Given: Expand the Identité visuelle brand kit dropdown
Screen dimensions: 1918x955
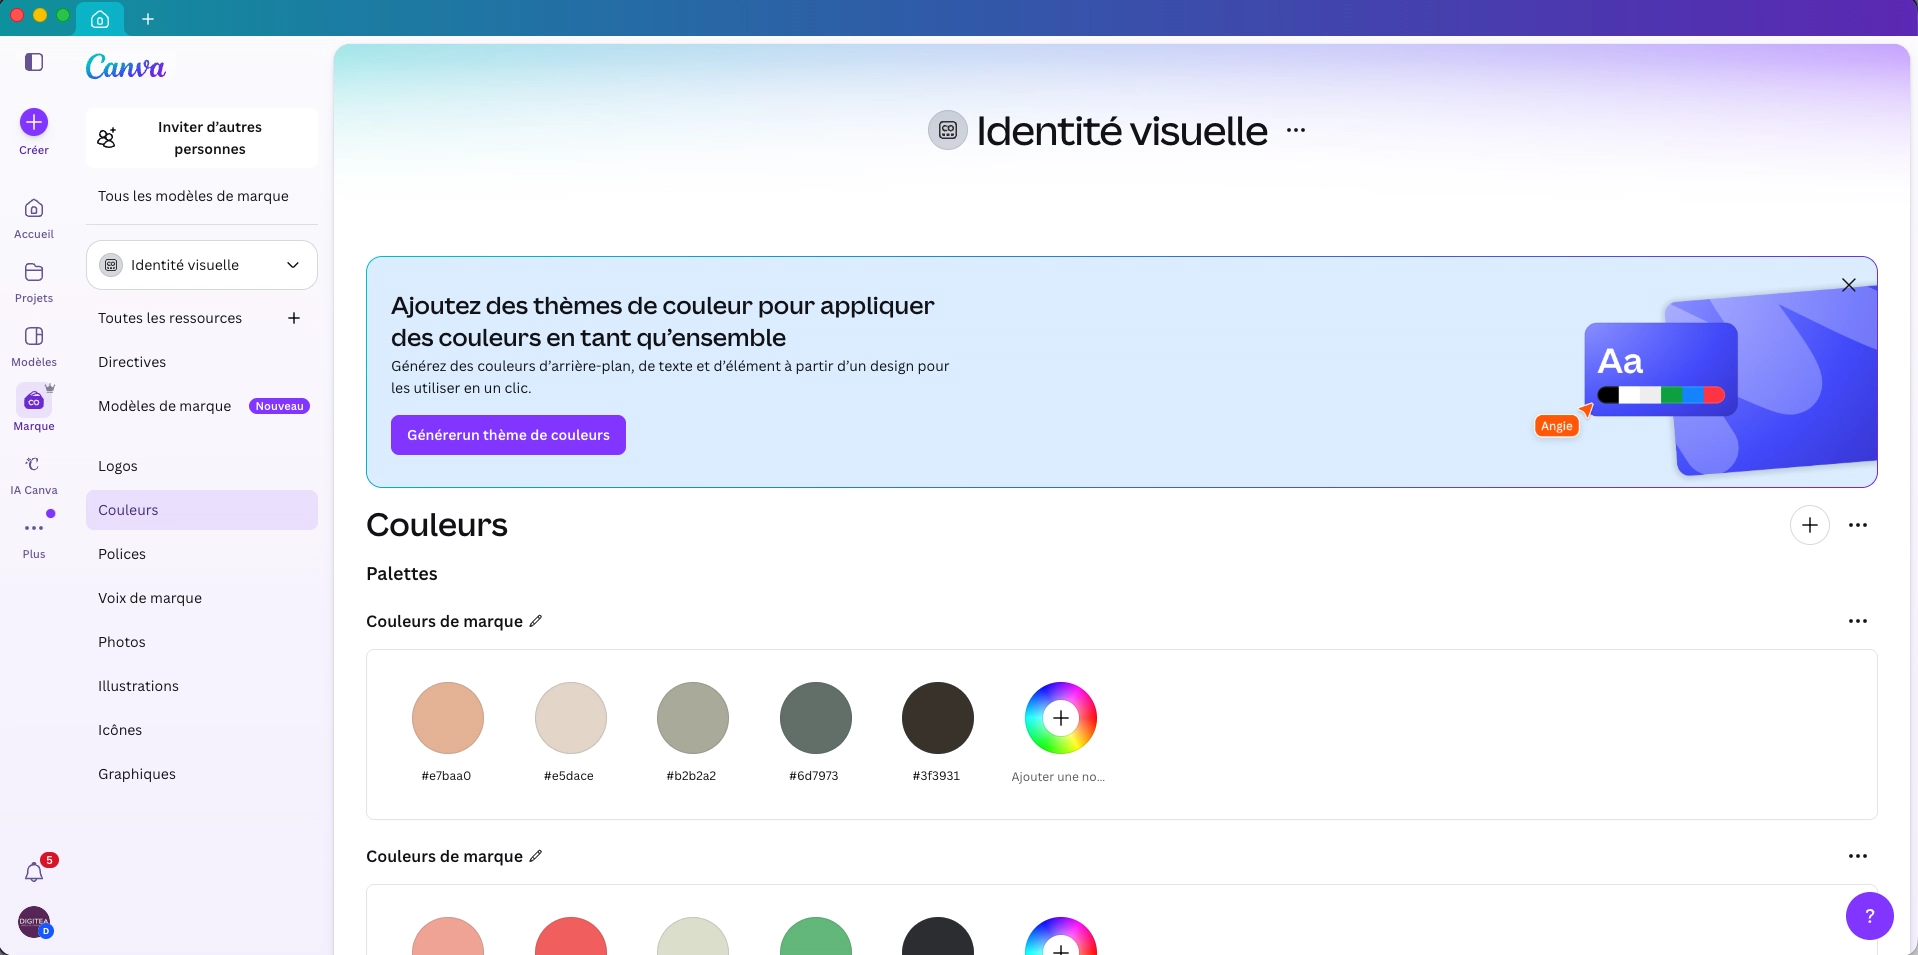Looking at the screenshot, I should click(x=202, y=265).
